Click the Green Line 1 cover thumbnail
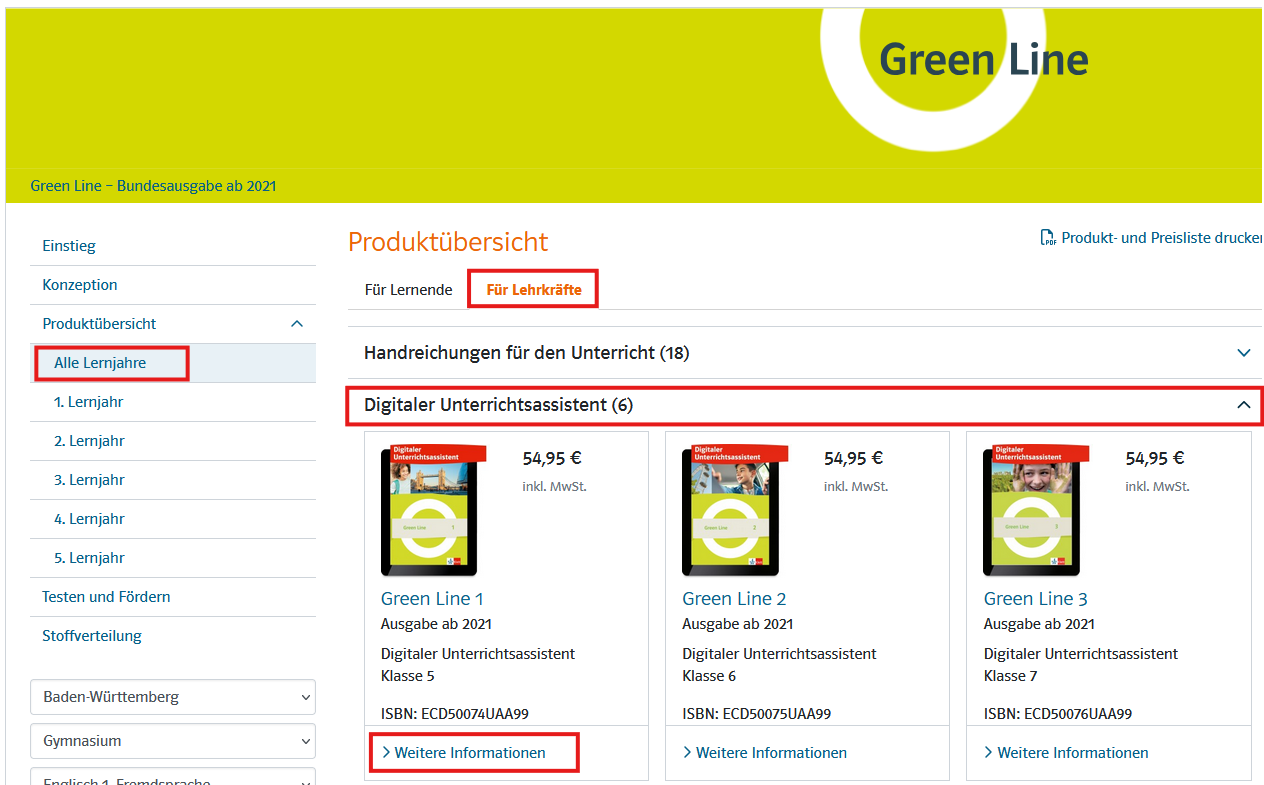This screenshot has width=1264, height=785. pos(432,510)
